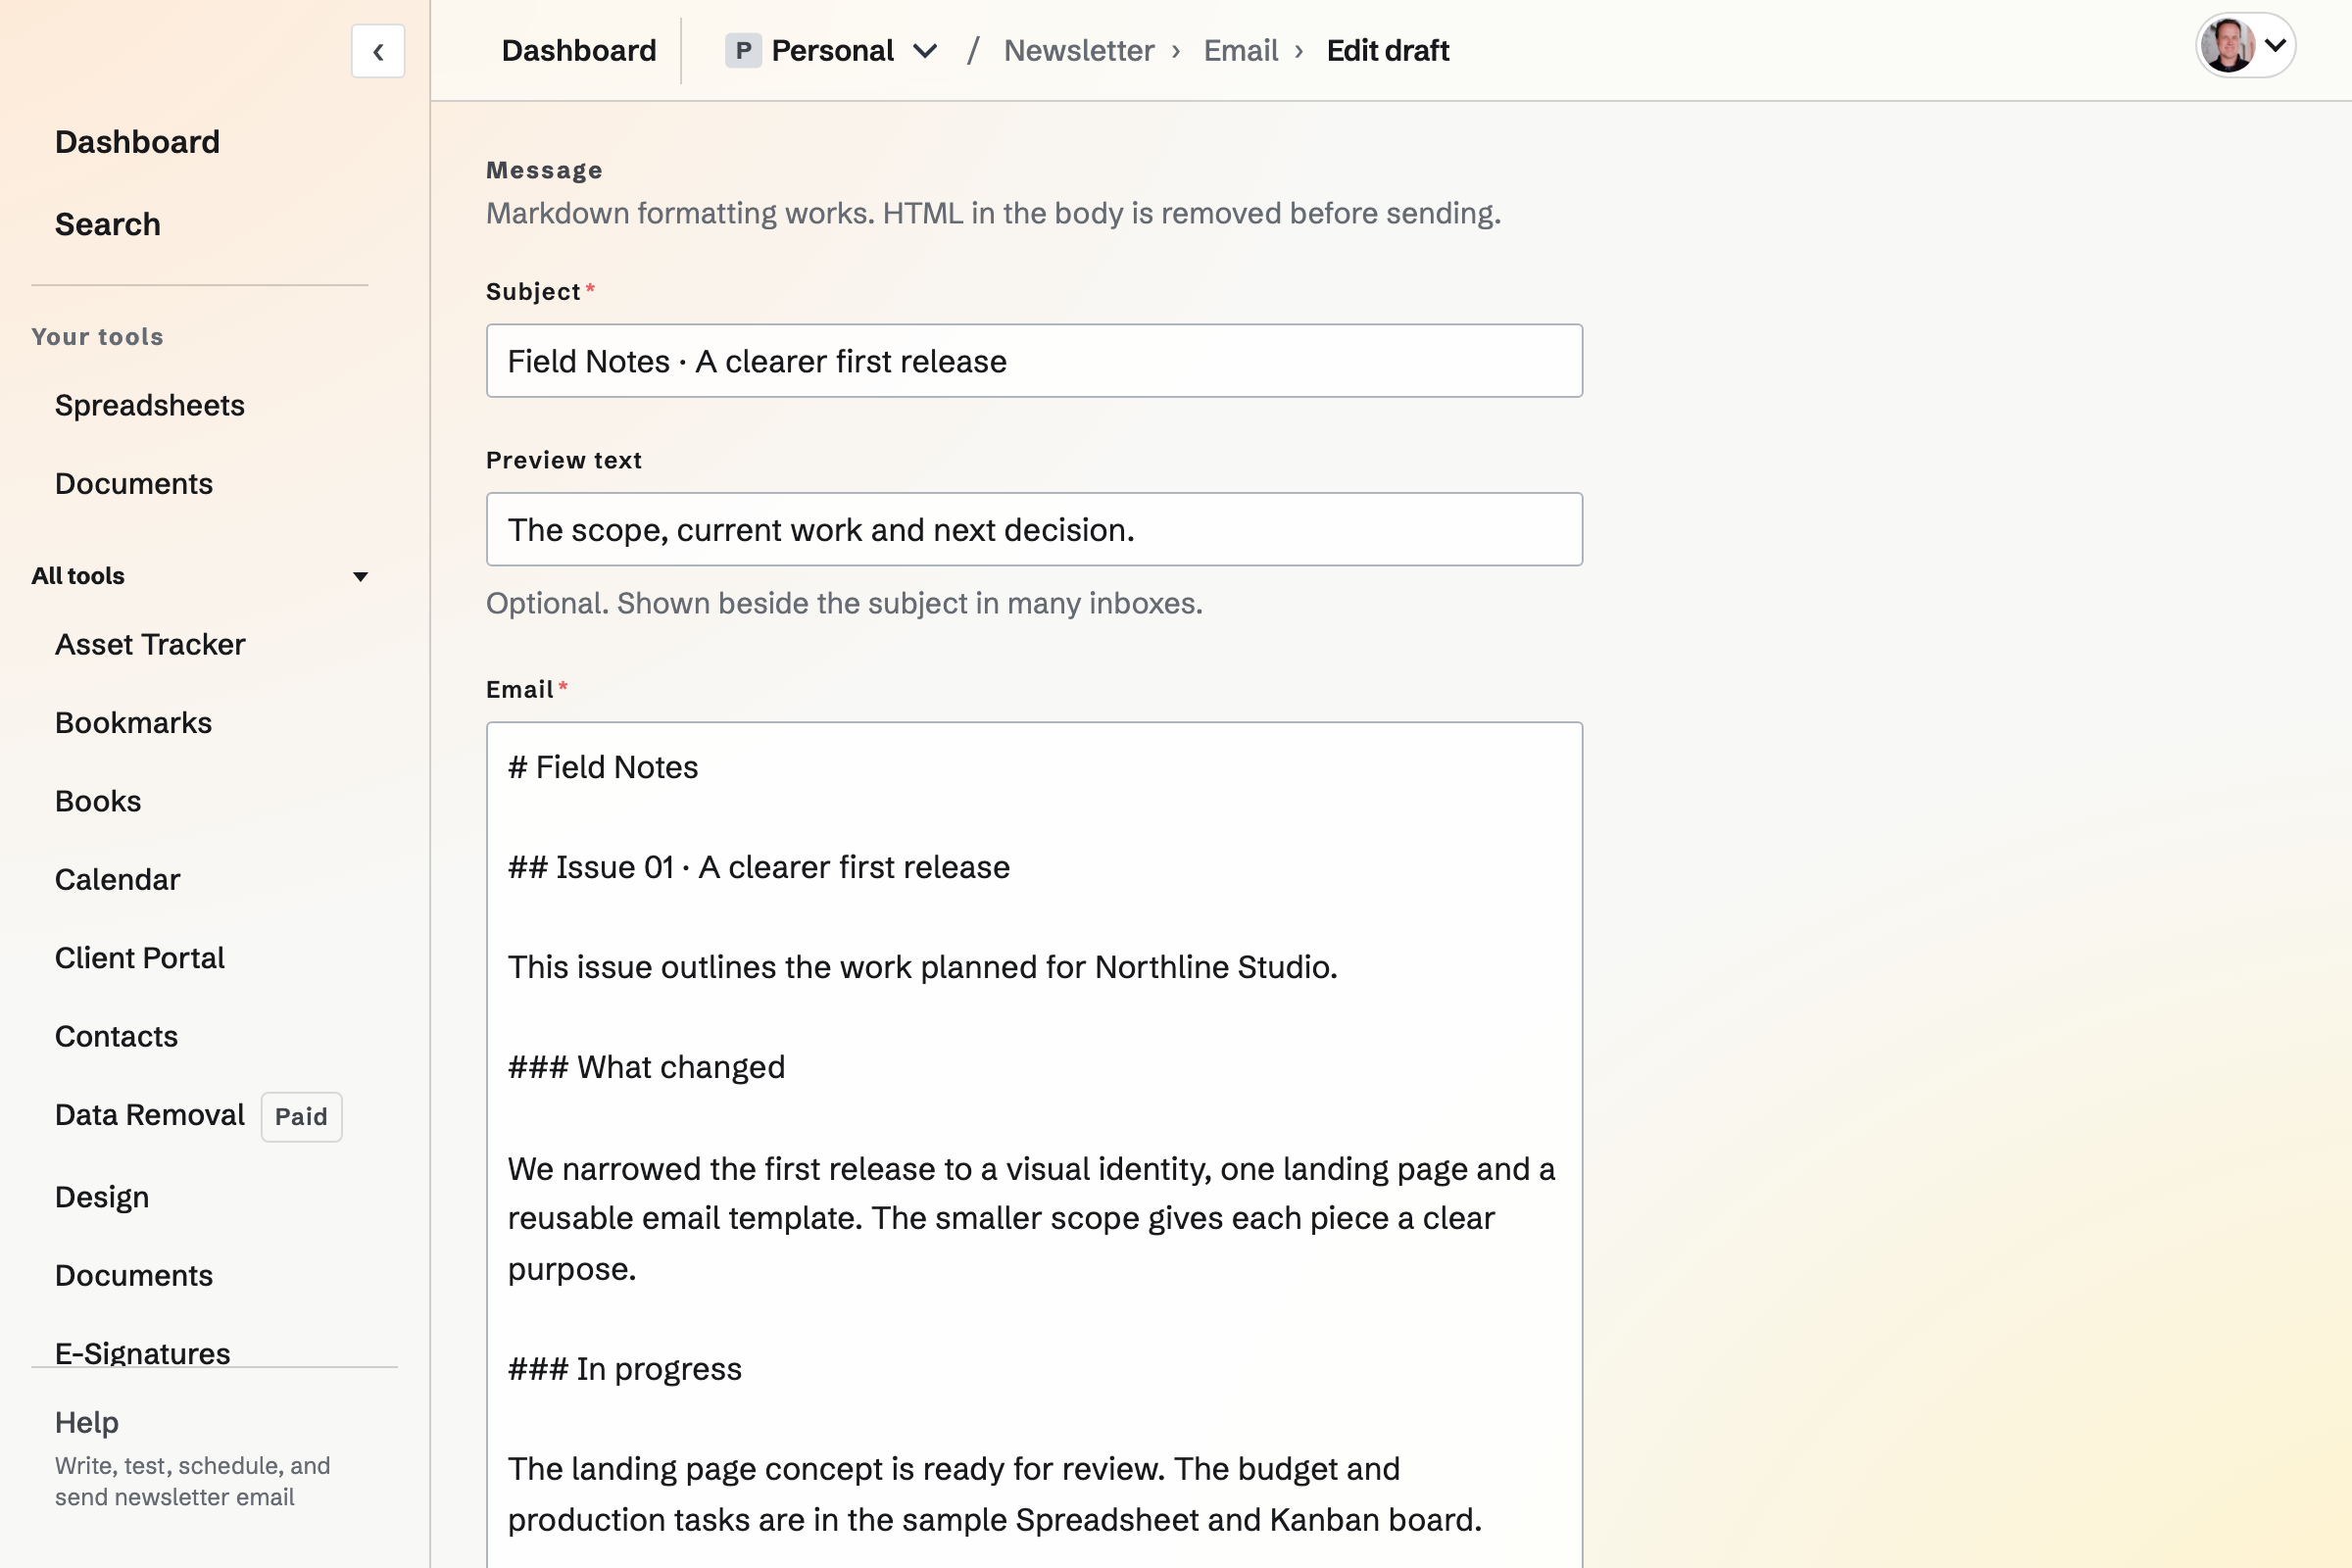Click the '## Issue 01' heading line
Image resolution: width=2352 pixels, height=1568 pixels.
[759, 867]
